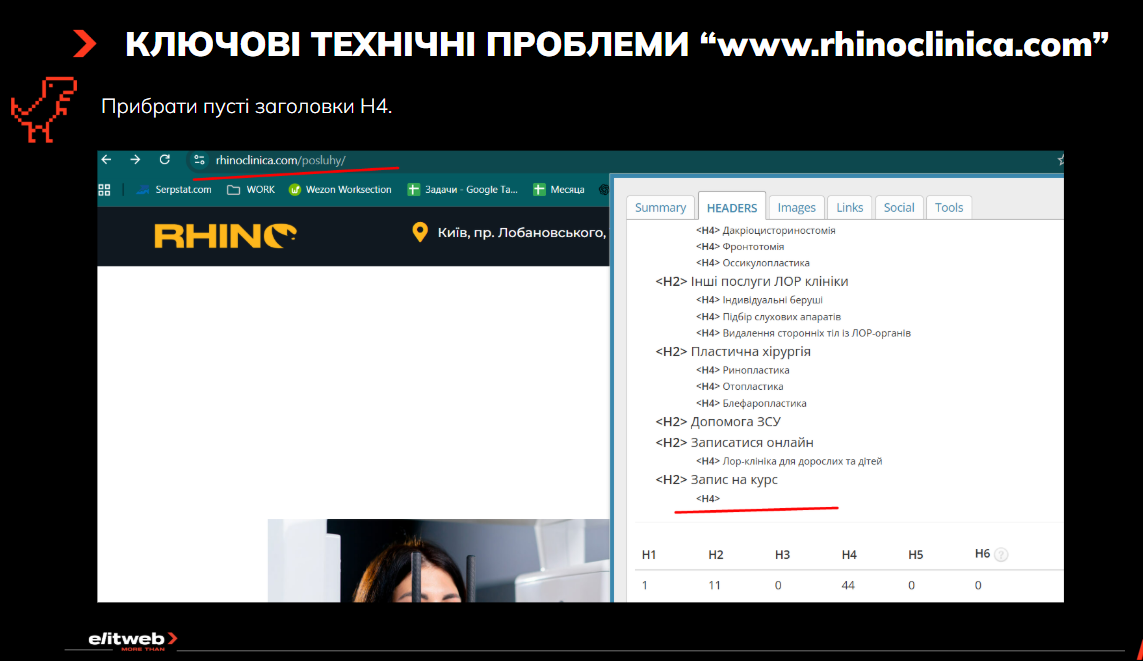Select the Social tab
Image resolution: width=1143 pixels, height=661 pixels.
(x=899, y=208)
